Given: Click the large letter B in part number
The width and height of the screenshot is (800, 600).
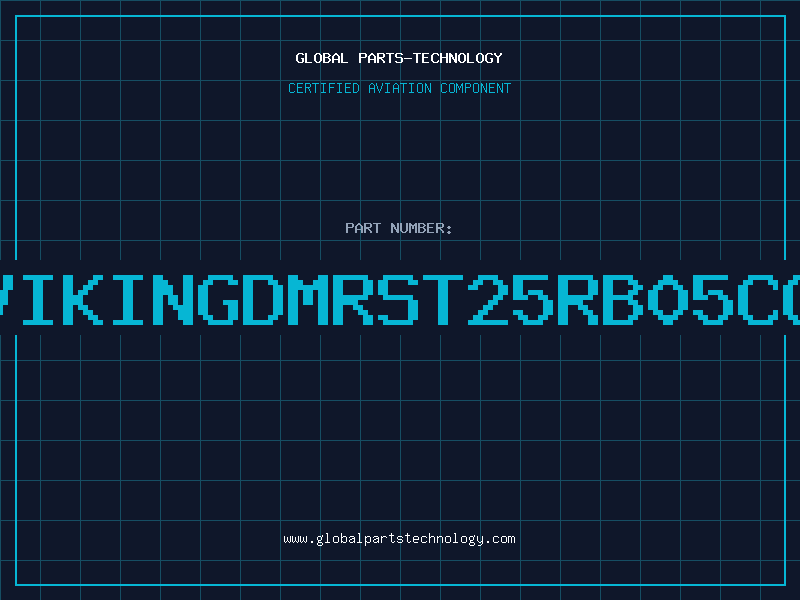Looking at the screenshot, I should coord(623,299).
